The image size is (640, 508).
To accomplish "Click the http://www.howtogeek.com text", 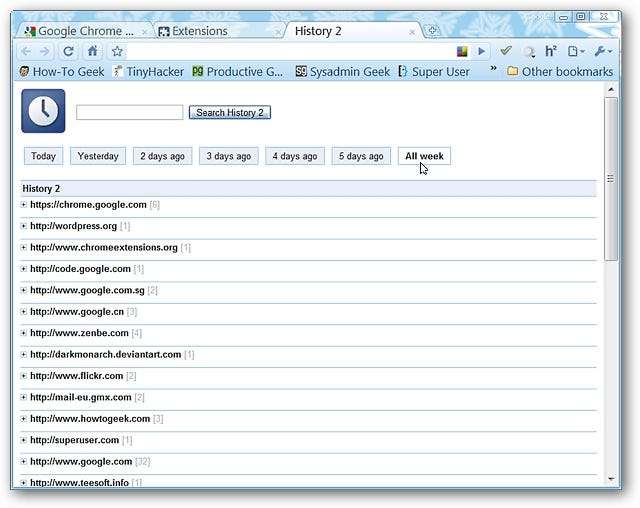I will click(x=90, y=419).
